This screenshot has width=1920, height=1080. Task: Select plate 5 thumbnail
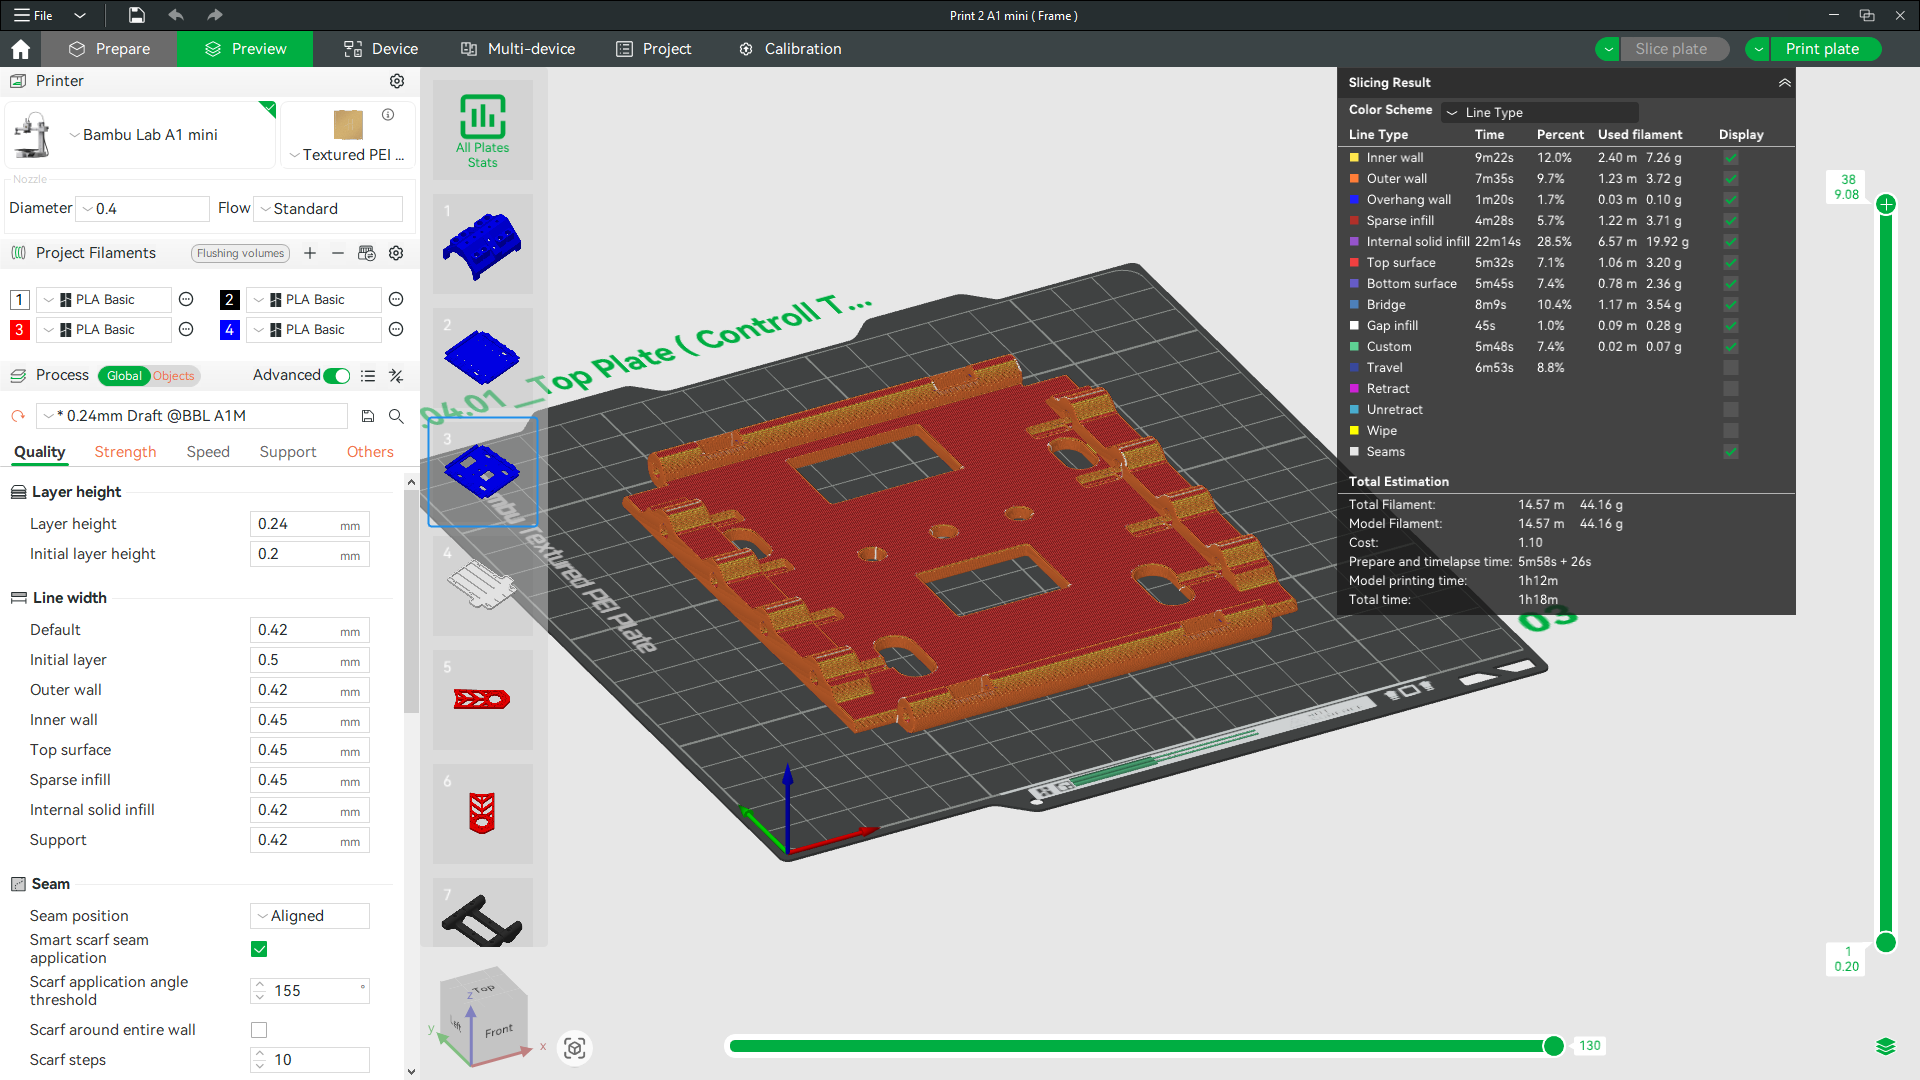click(x=483, y=700)
